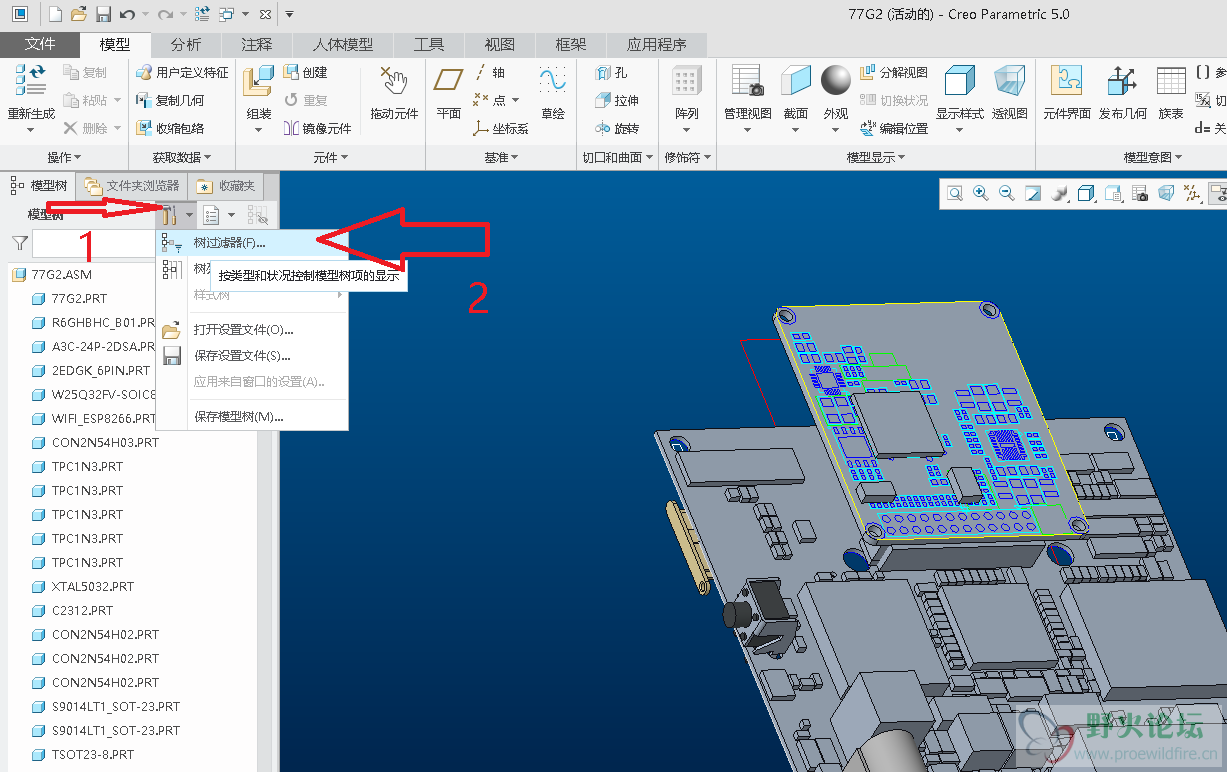
Task: Click the 孔 (Hole) tool
Action: (x=611, y=72)
